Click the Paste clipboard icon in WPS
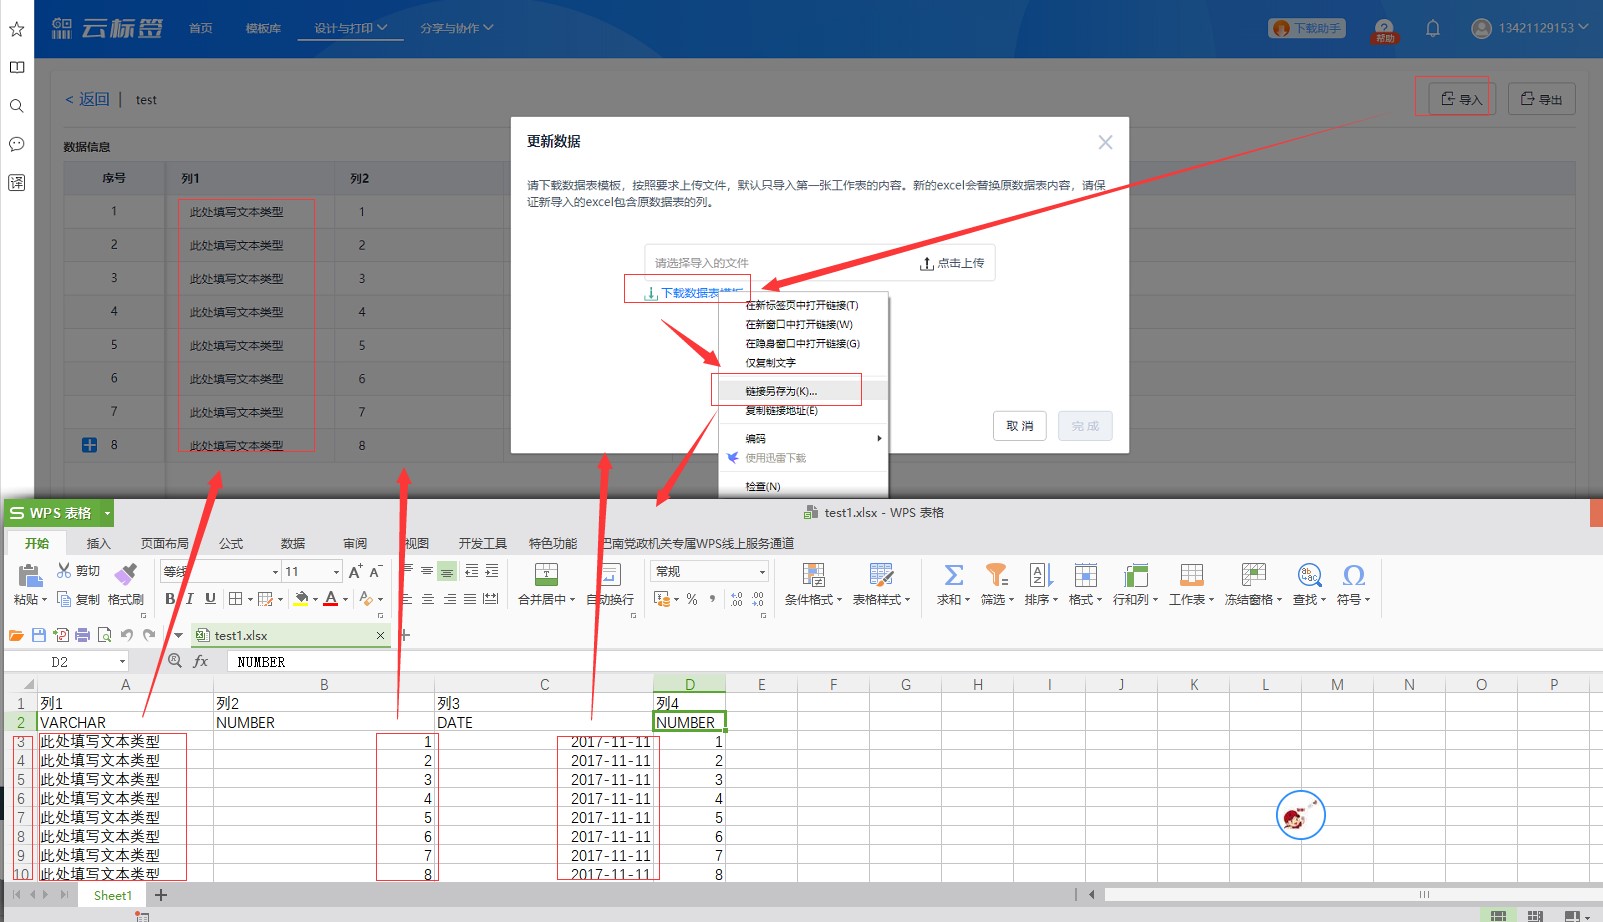This screenshot has height=922, width=1603. pyautogui.click(x=30, y=574)
